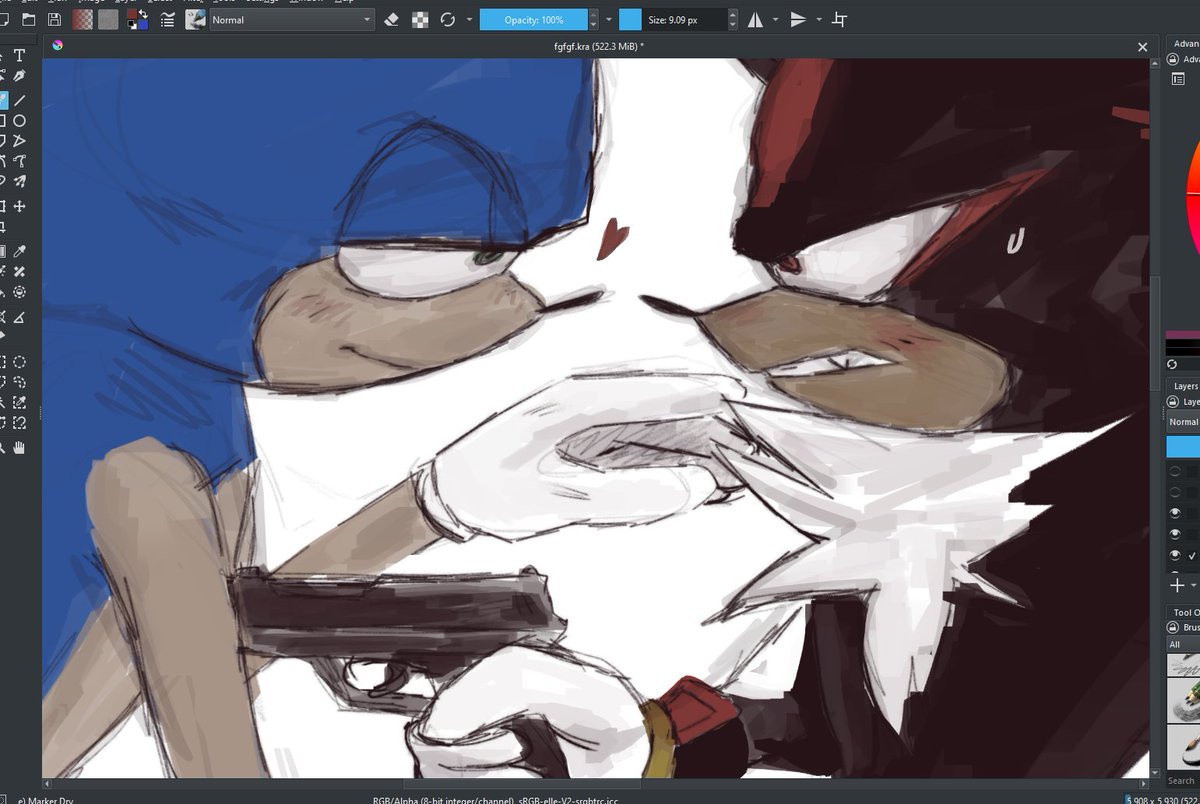Open the gradient swatch in the toolbar
Image resolution: width=1200 pixels, height=804 pixels.
click(82, 19)
